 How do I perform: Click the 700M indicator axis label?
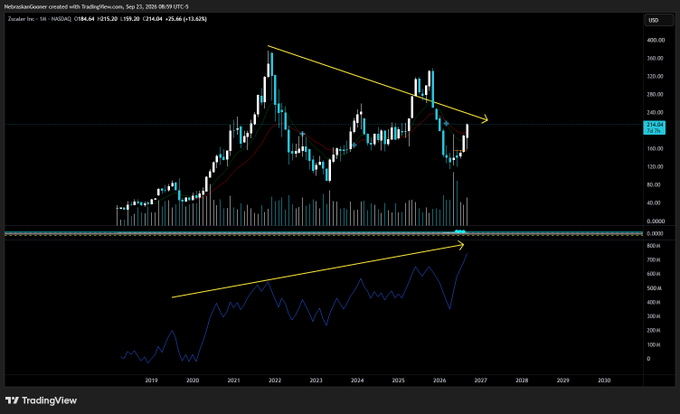654,260
